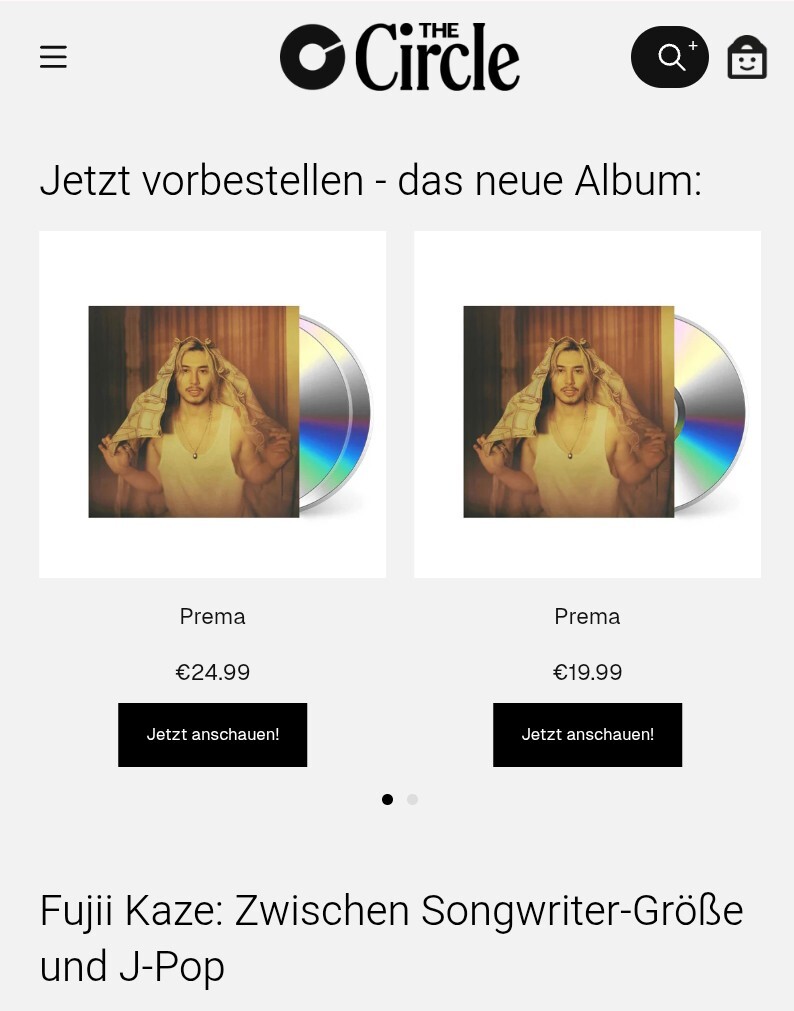Image resolution: width=794 pixels, height=1011 pixels.
Task: Click Jetzt anschauen for the €24.99 album
Action: (x=212, y=734)
